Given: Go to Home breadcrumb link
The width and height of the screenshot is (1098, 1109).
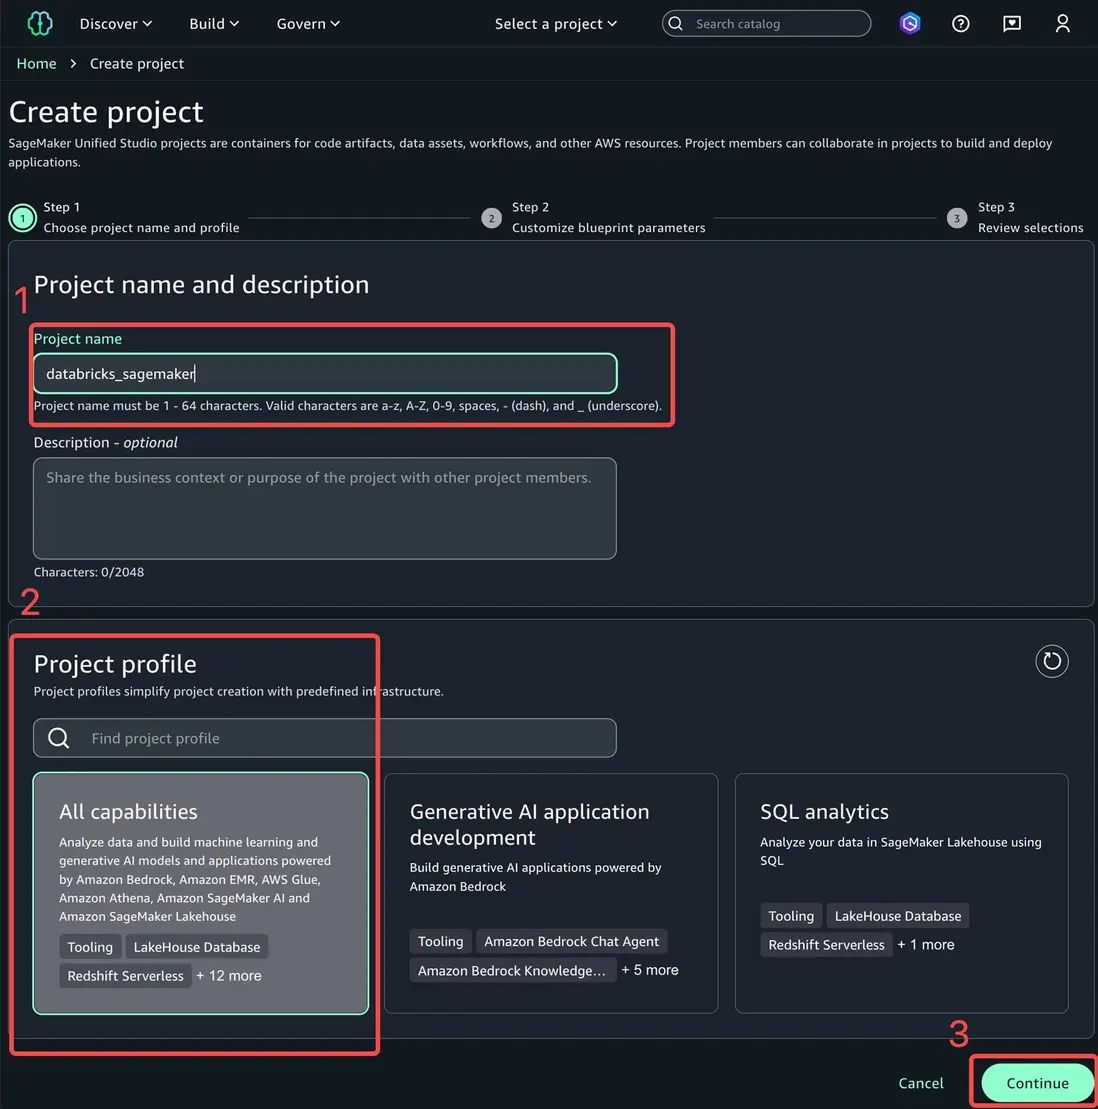Looking at the screenshot, I should pos(36,64).
